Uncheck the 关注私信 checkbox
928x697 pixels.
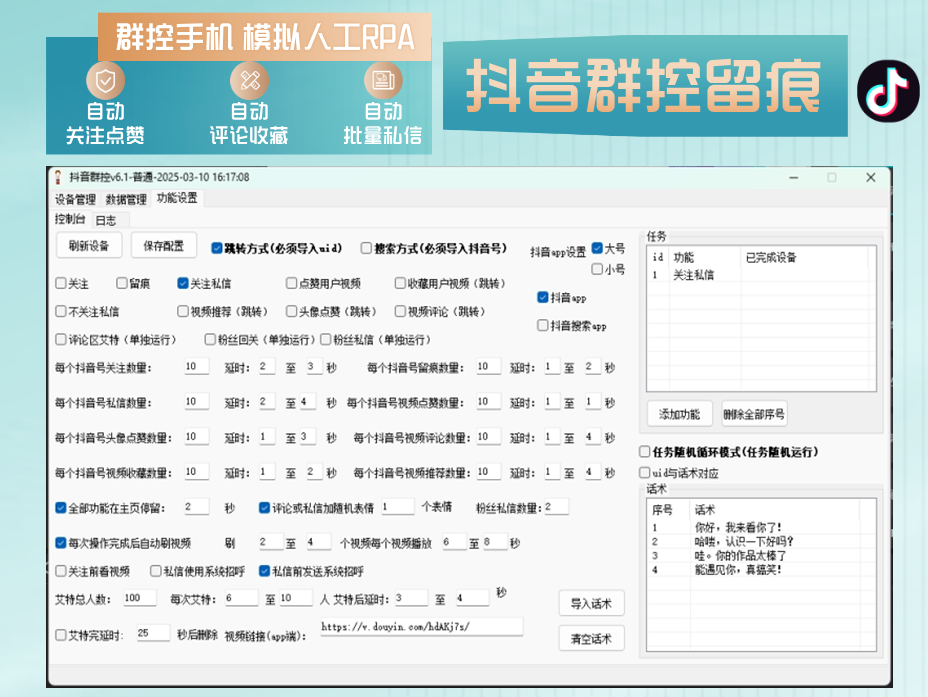(x=183, y=283)
